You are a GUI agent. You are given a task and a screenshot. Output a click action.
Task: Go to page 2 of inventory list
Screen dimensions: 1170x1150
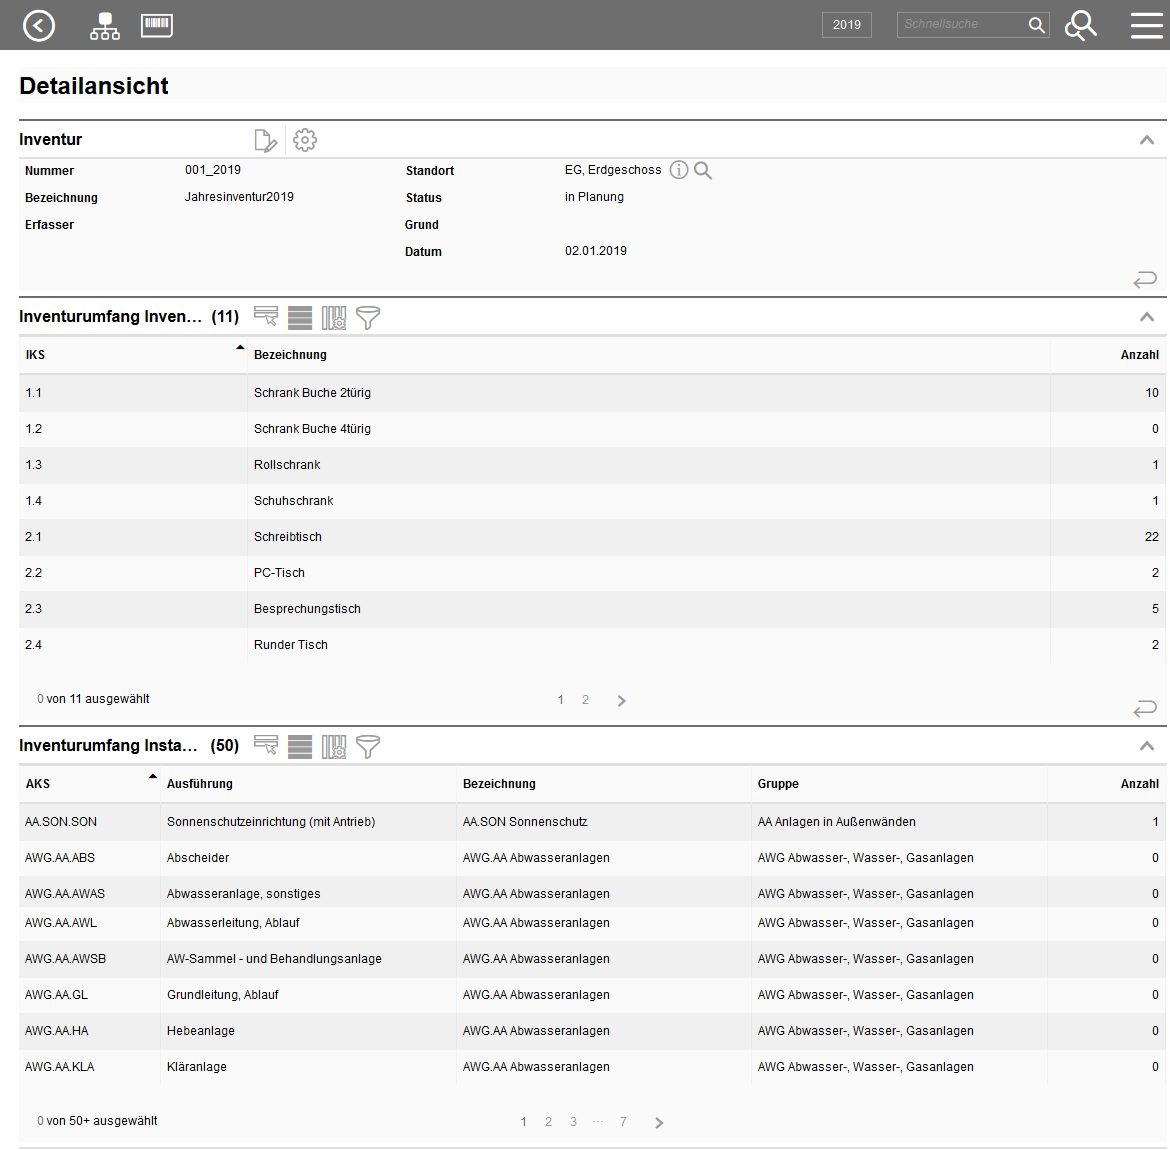pyautogui.click(x=585, y=700)
